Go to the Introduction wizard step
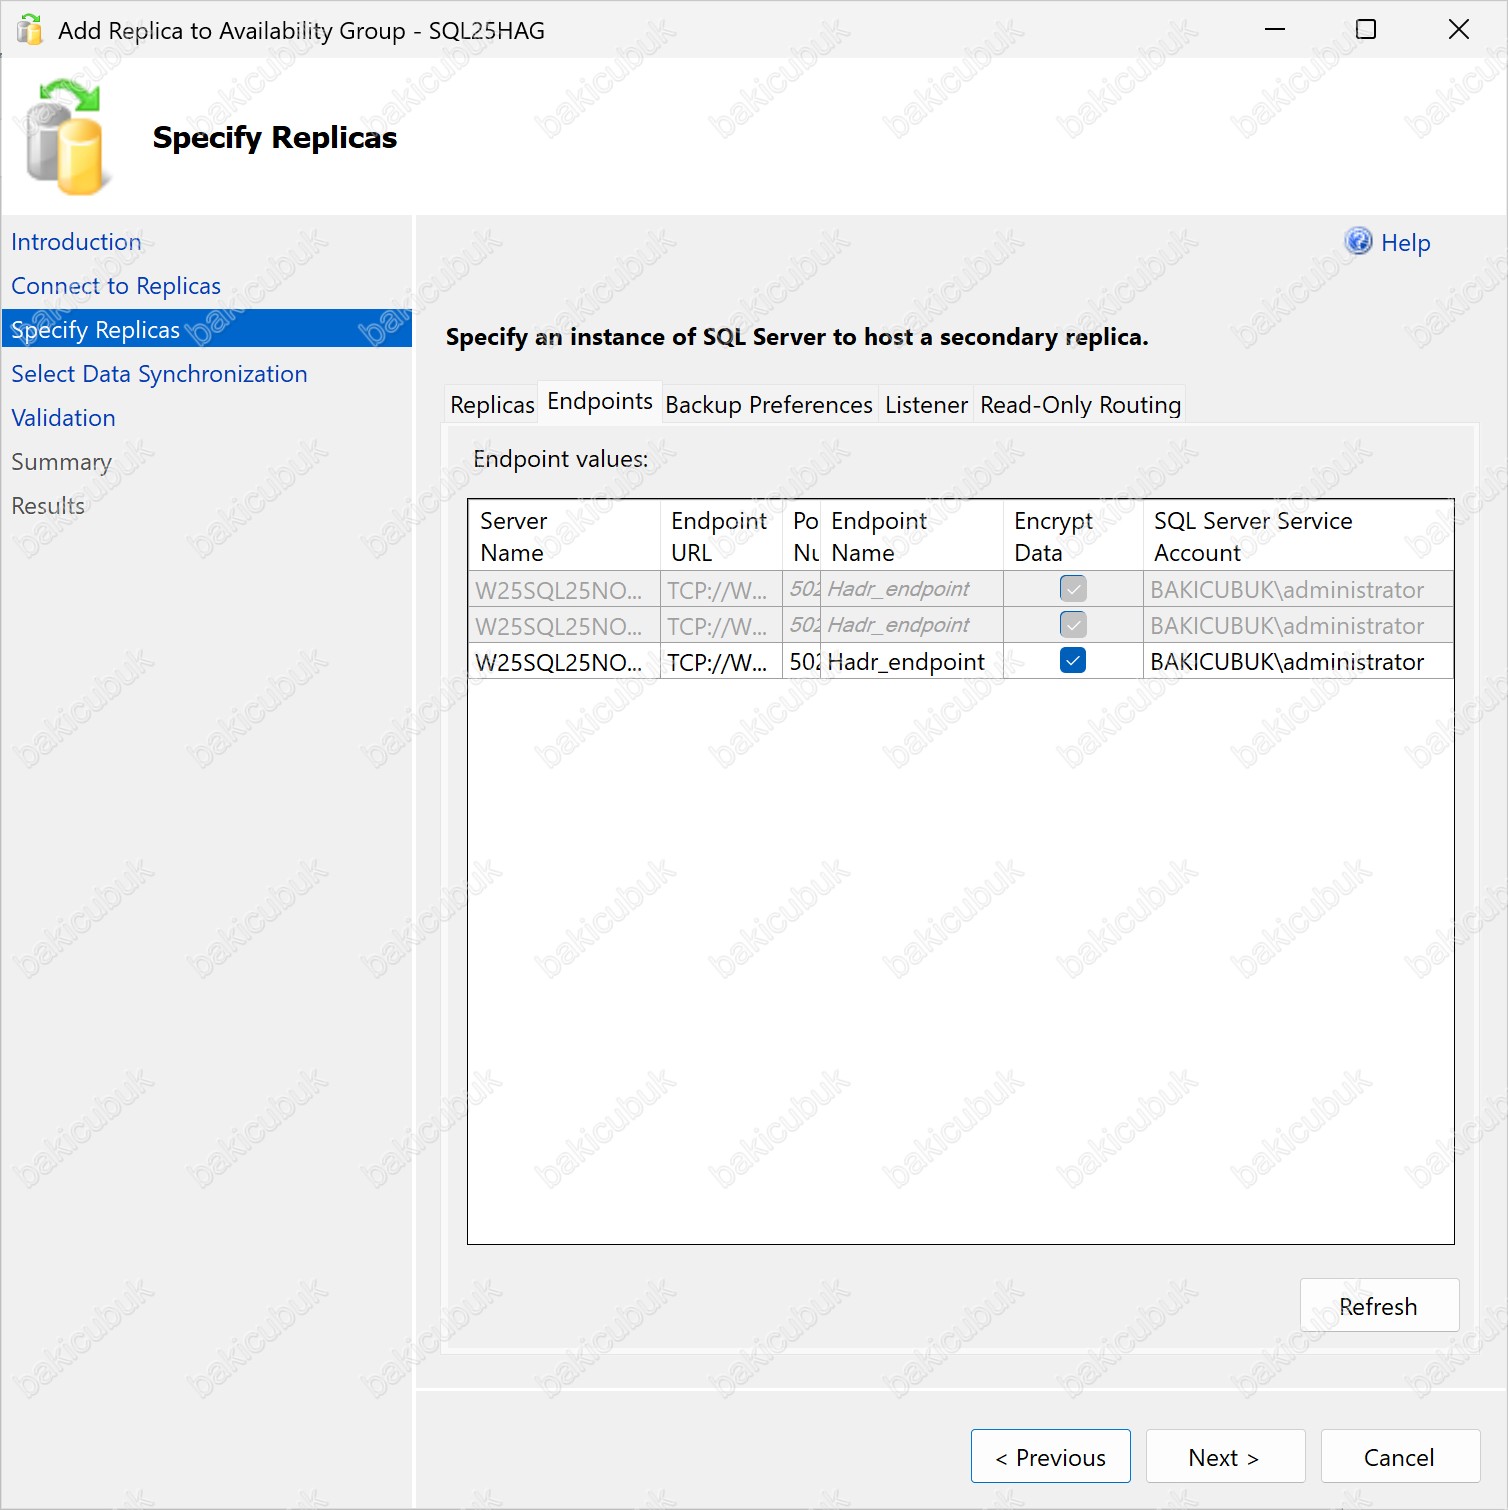1508x1510 pixels. (x=76, y=242)
